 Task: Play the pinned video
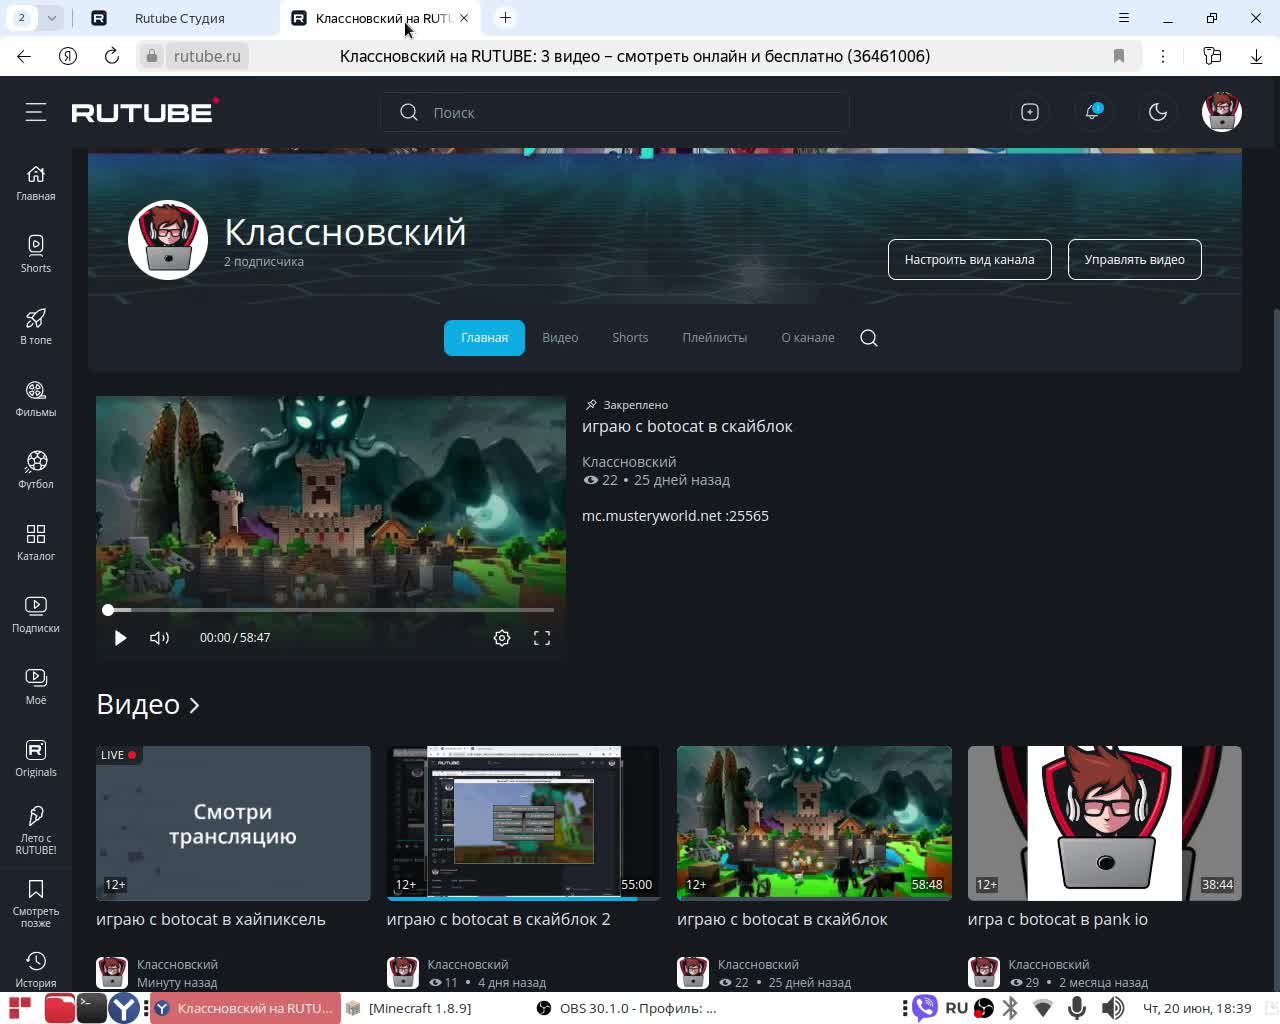click(x=120, y=638)
